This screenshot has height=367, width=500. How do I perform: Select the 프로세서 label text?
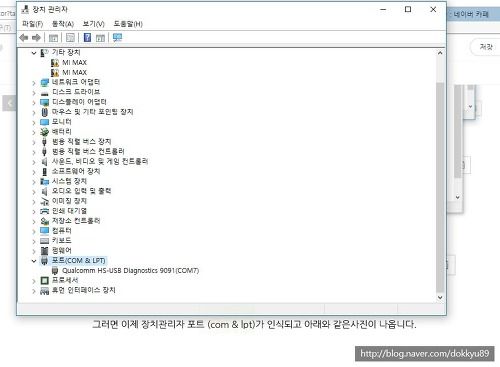click(x=65, y=280)
